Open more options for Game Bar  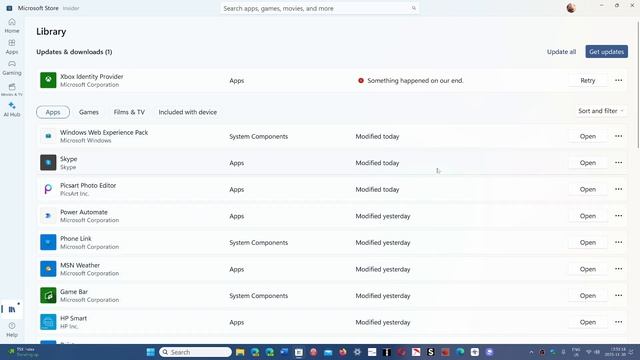pyautogui.click(x=618, y=295)
